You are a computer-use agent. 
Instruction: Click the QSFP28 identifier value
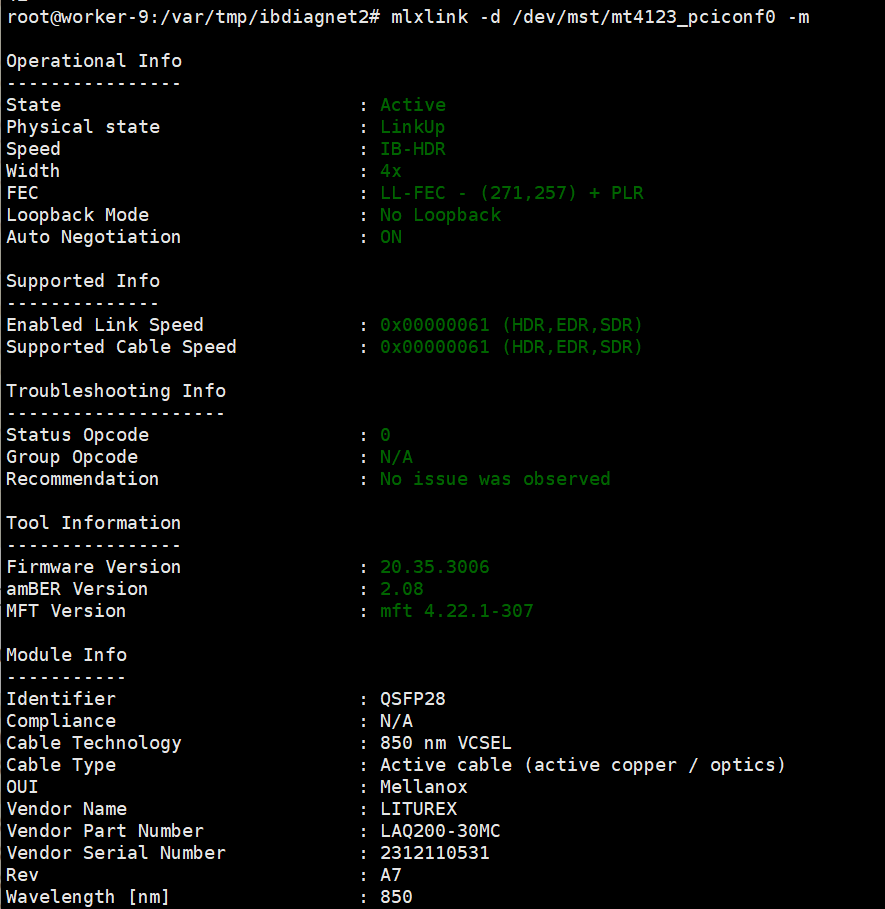click(413, 699)
